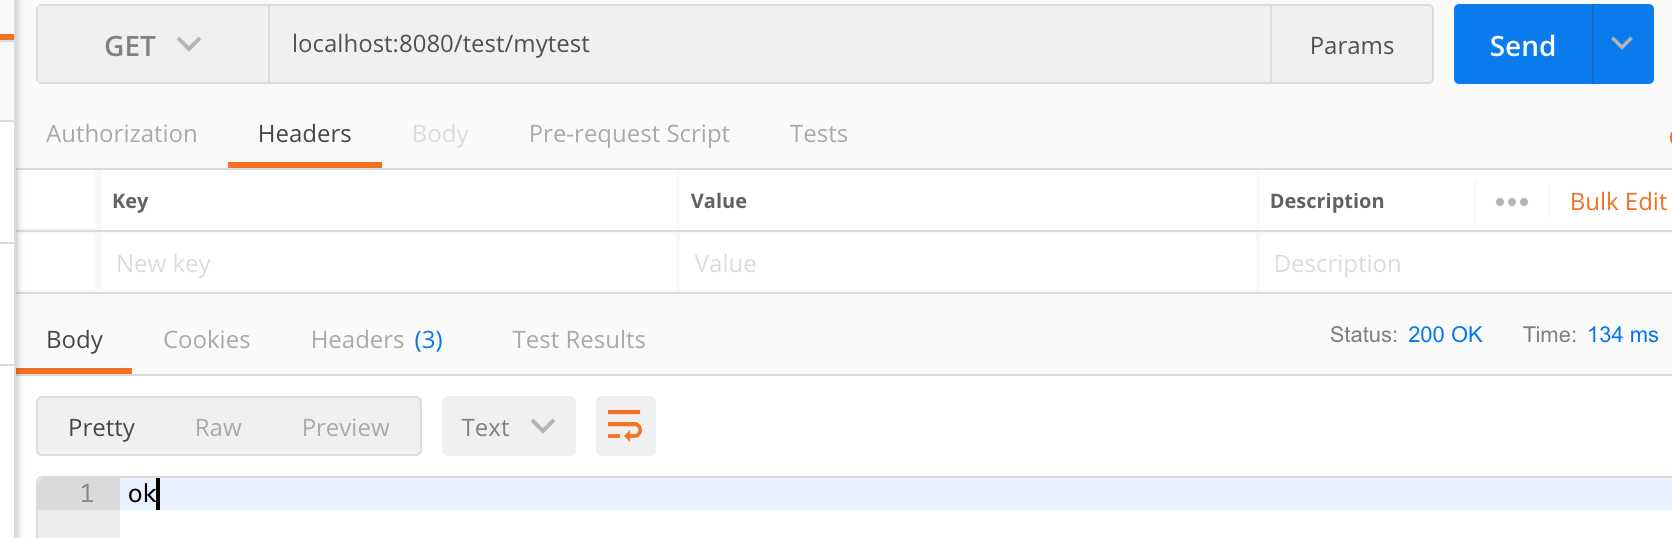Switch to the Authorization tab
This screenshot has width=1672, height=538.
click(x=122, y=134)
